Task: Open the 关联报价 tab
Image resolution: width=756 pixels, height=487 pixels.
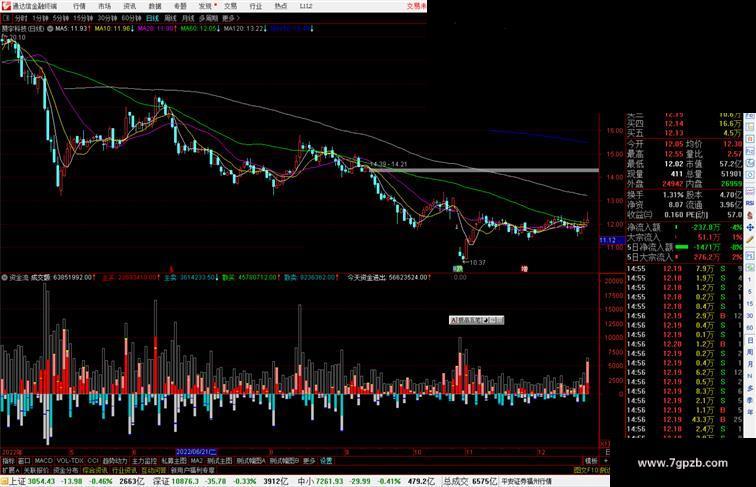Action: pyautogui.click(x=36, y=470)
